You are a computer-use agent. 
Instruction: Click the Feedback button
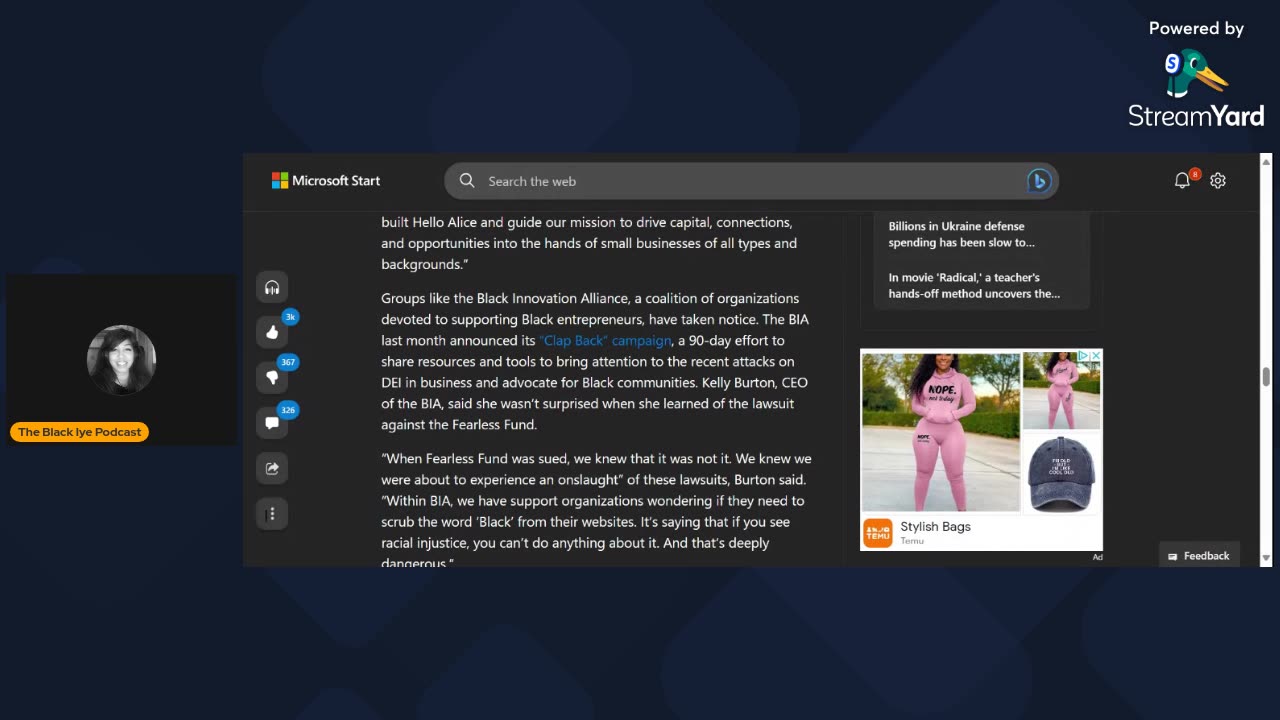1199,556
